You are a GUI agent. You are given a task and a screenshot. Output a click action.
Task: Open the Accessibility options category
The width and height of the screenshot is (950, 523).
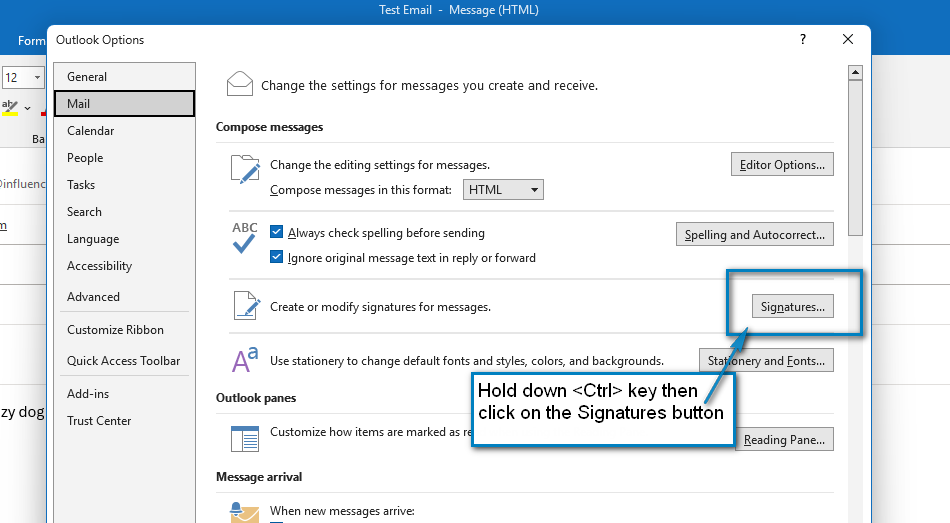click(x=124, y=265)
